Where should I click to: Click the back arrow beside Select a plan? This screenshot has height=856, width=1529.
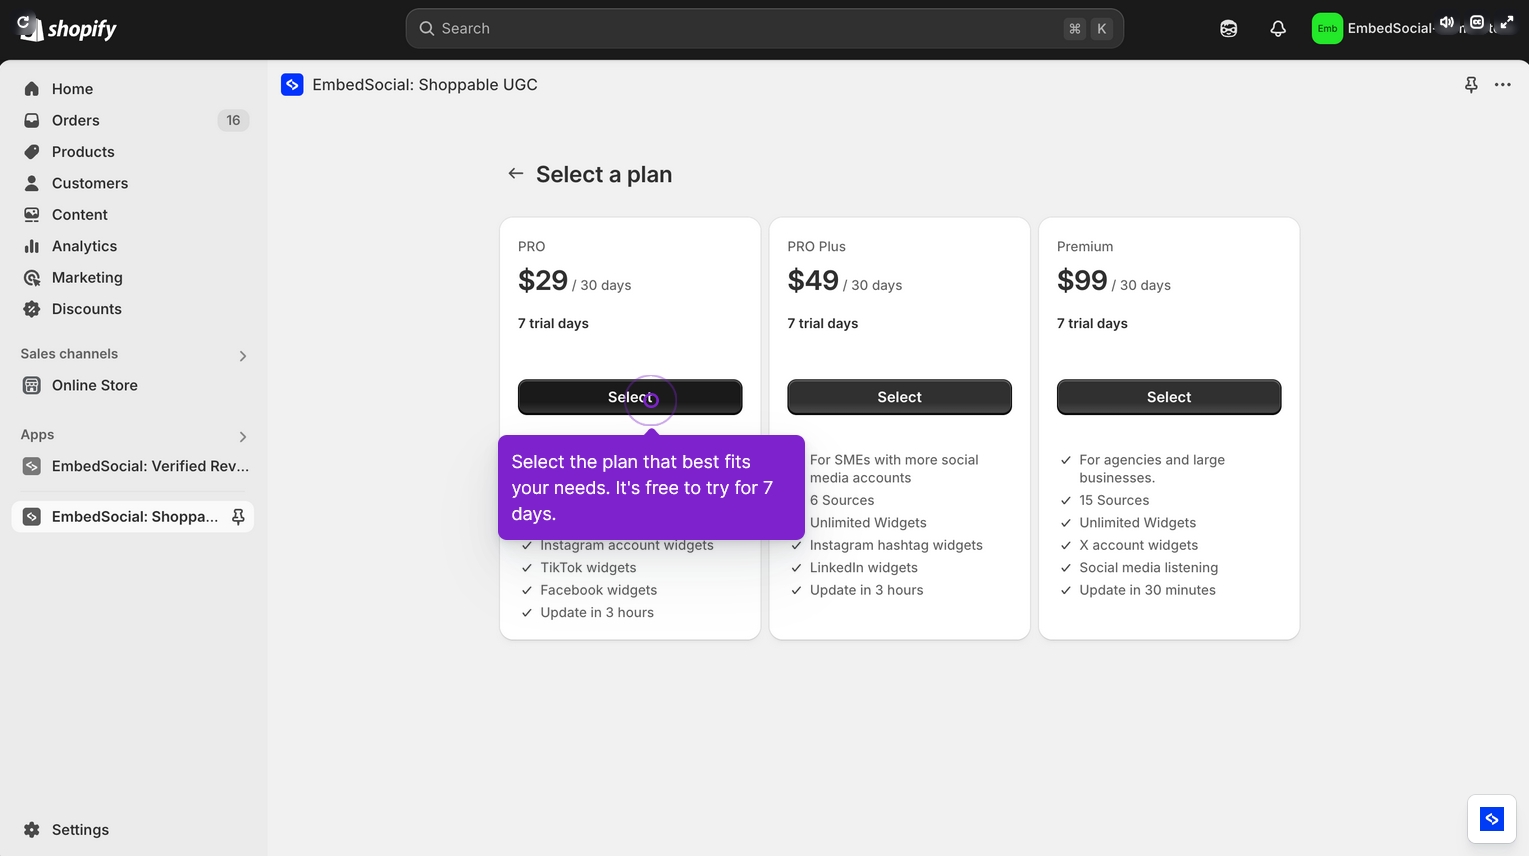pos(515,173)
